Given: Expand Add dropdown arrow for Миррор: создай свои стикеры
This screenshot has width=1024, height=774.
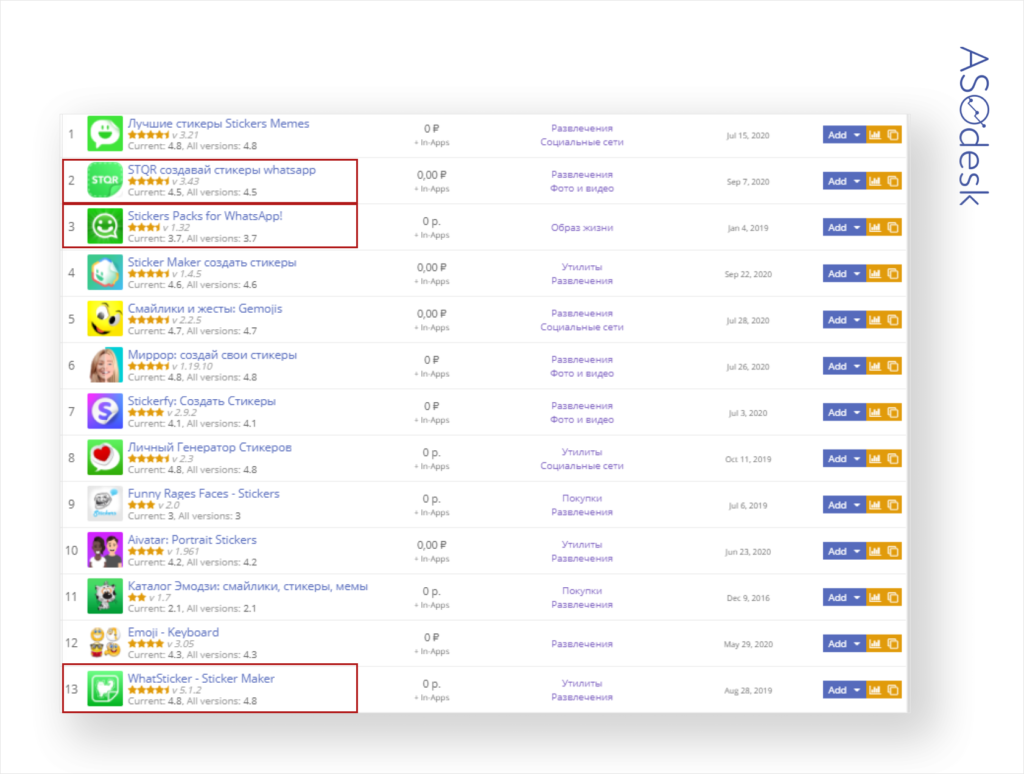Looking at the screenshot, I should (x=857, y=366).
